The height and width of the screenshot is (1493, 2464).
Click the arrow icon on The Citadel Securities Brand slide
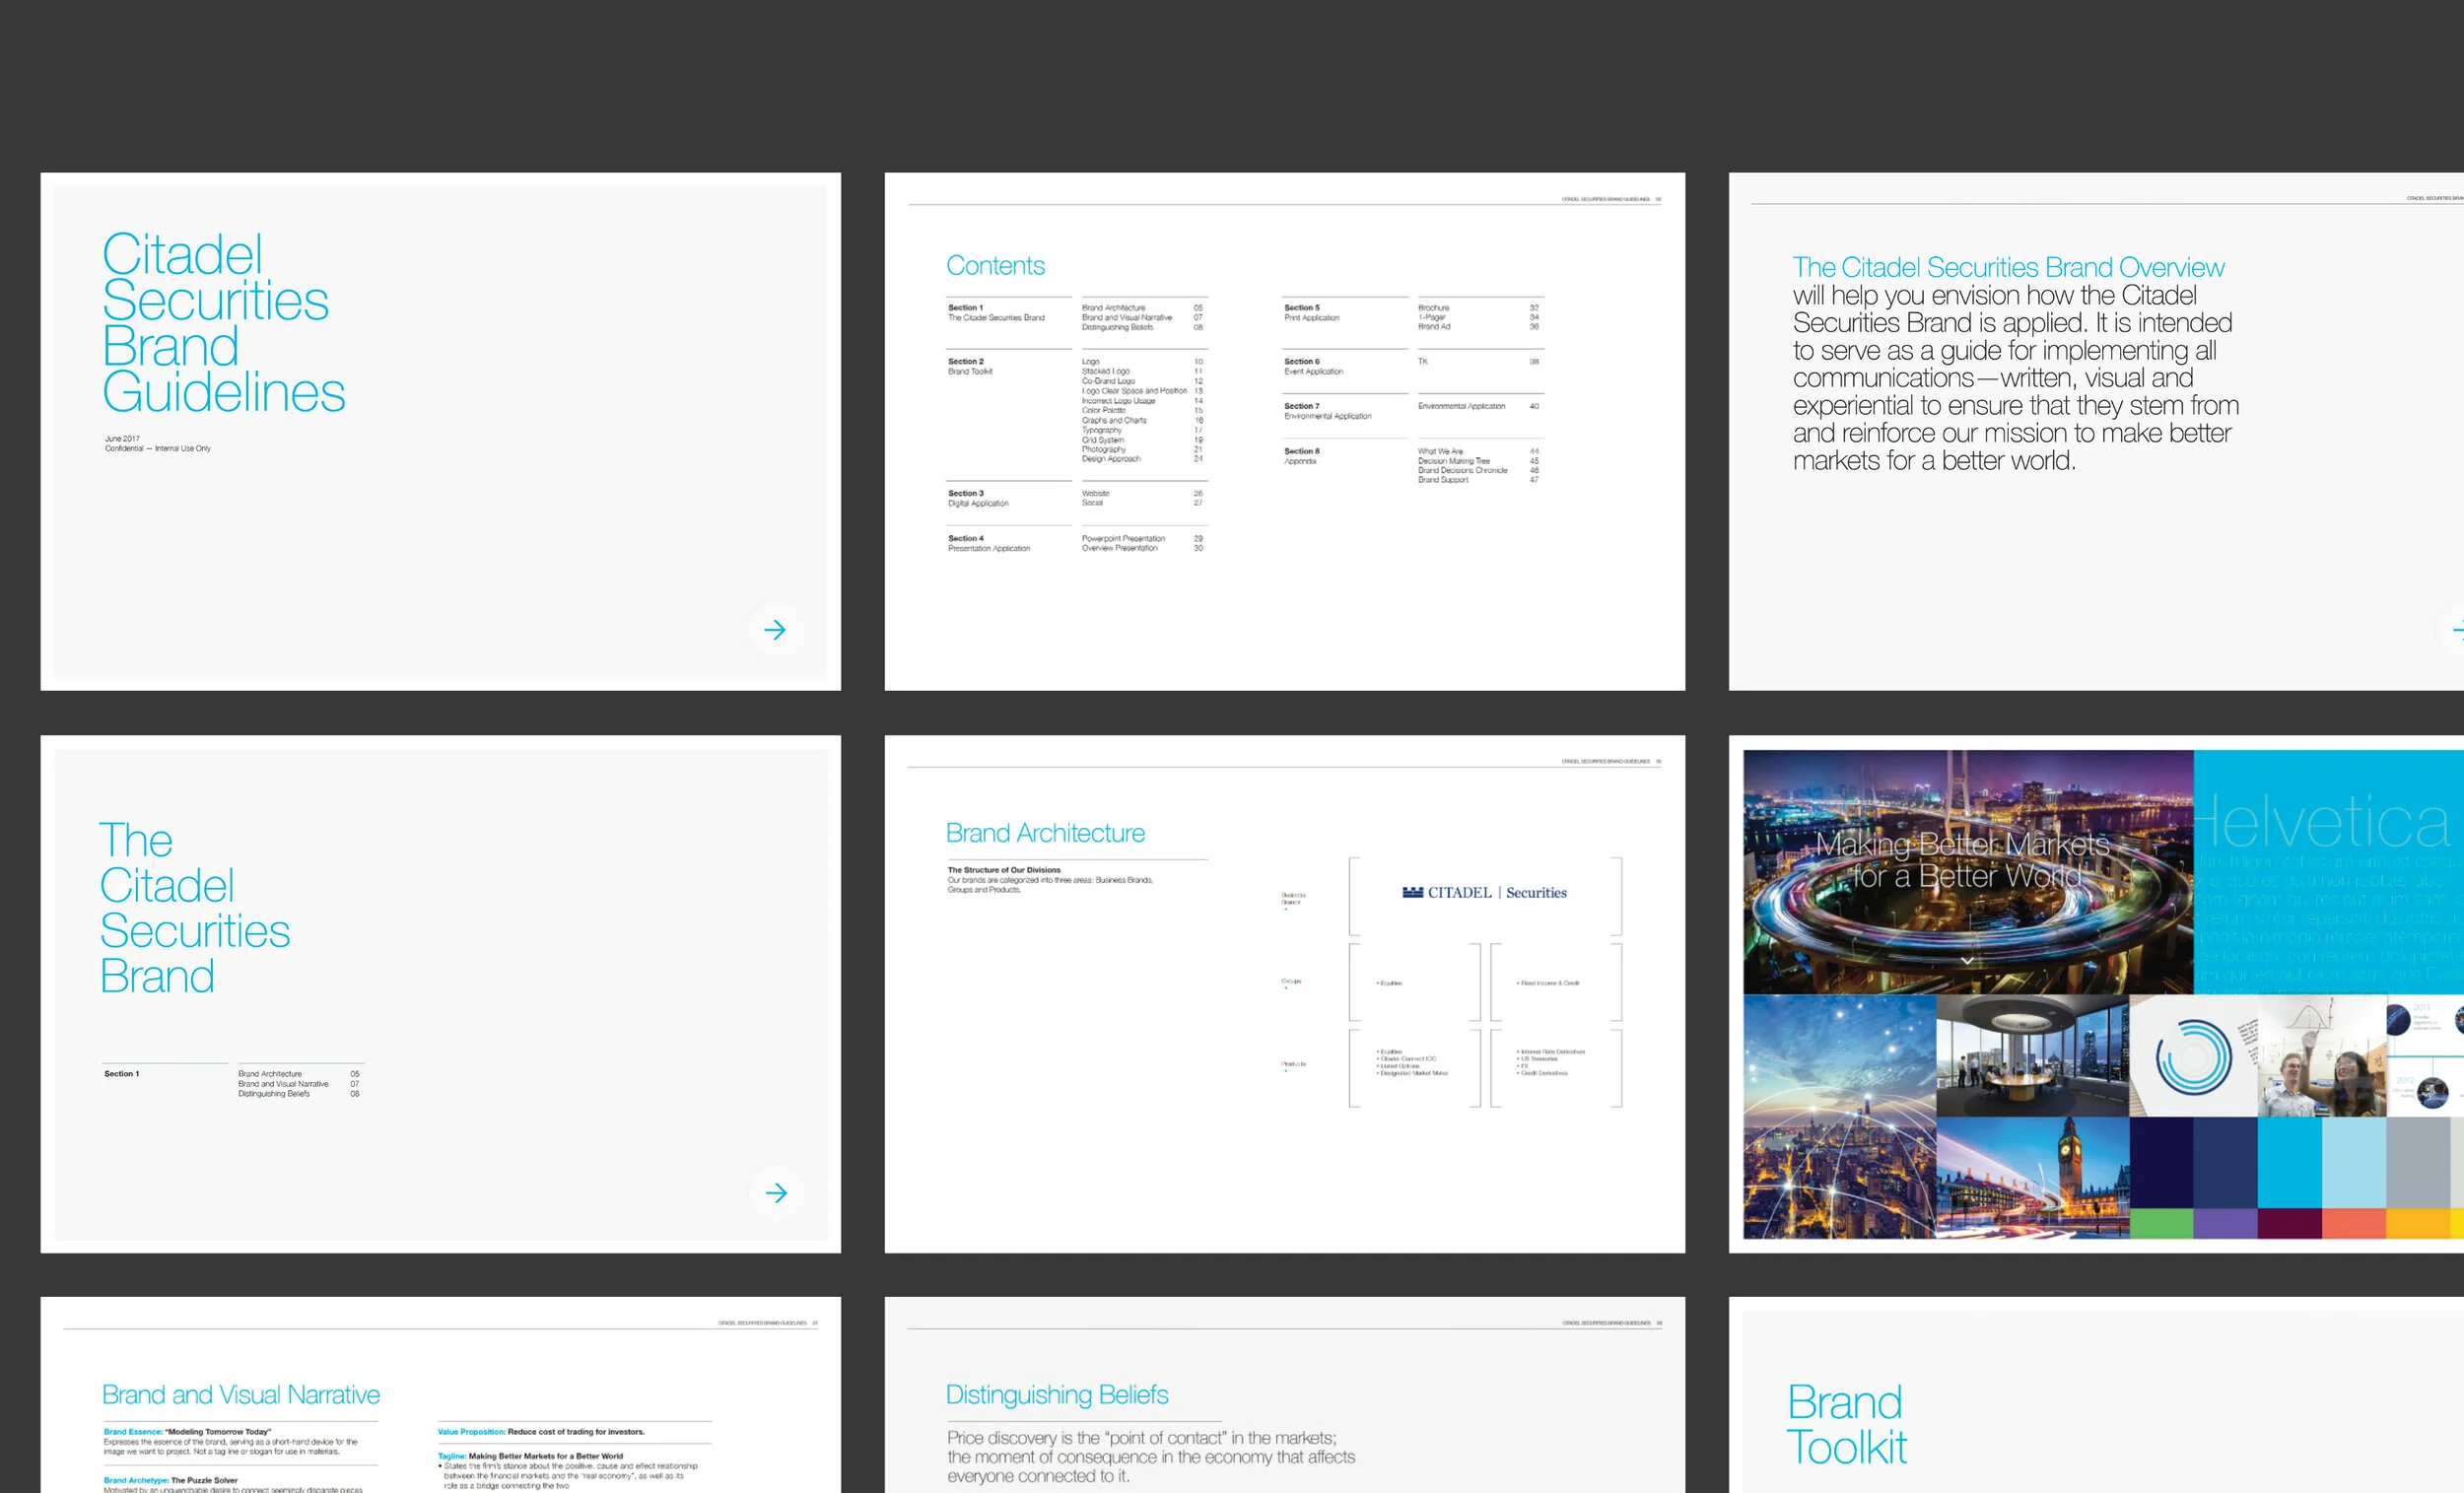tap(776, 1193)
